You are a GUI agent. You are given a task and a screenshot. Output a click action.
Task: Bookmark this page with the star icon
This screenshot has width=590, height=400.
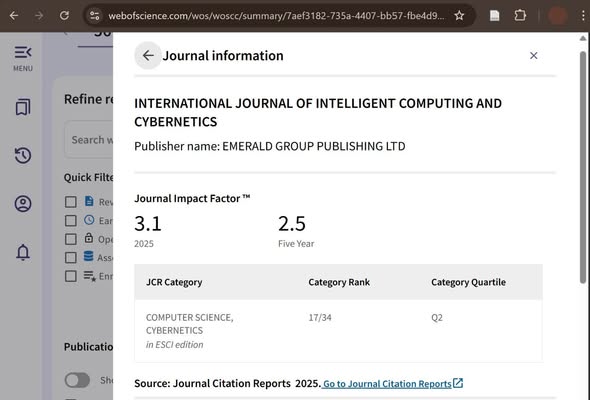[x=459, y=15]
